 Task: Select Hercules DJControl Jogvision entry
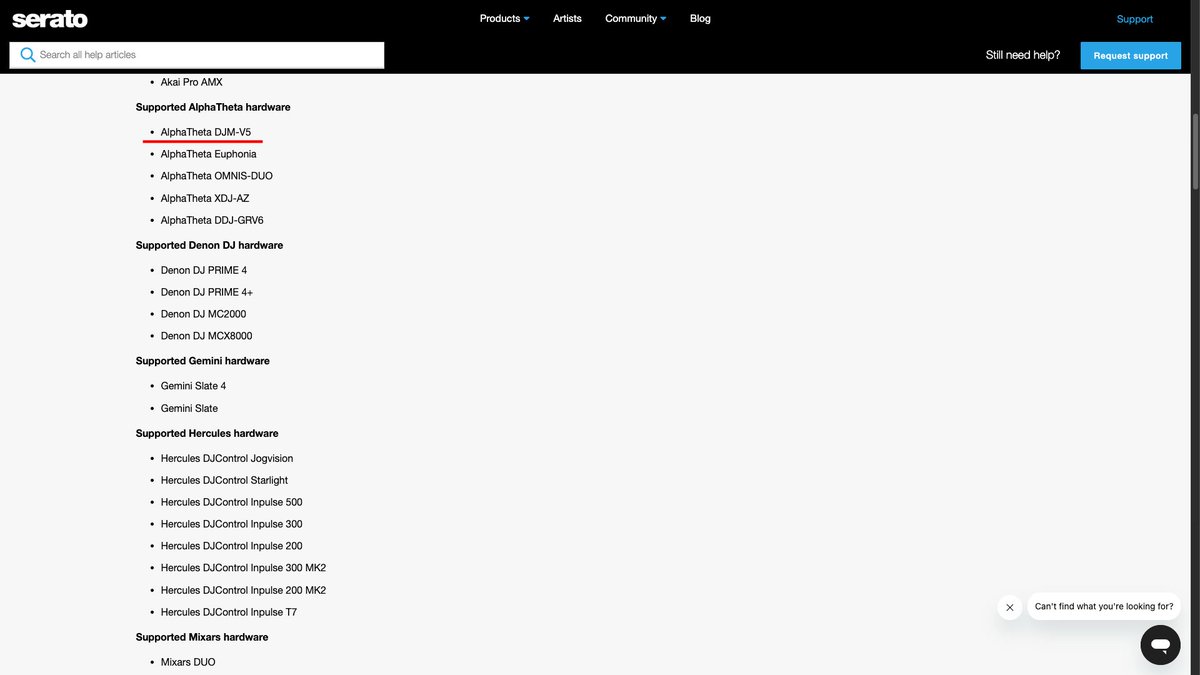click(x=227, y=458)
